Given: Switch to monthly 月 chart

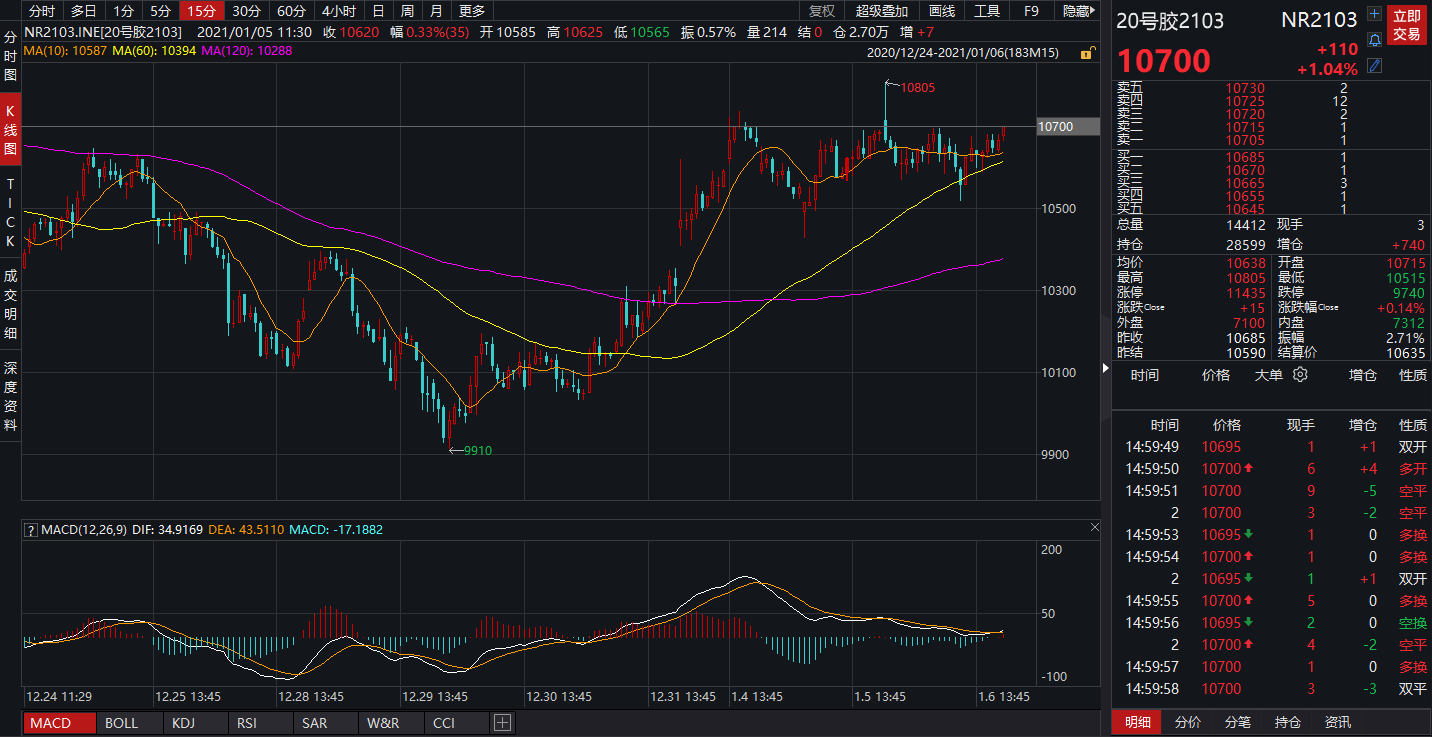Looking at the screenshot, I should (x=436, y=11).
